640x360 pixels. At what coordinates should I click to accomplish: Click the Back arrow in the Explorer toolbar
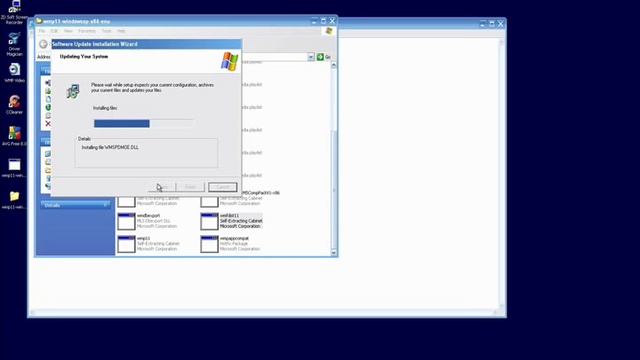(43, 44)
